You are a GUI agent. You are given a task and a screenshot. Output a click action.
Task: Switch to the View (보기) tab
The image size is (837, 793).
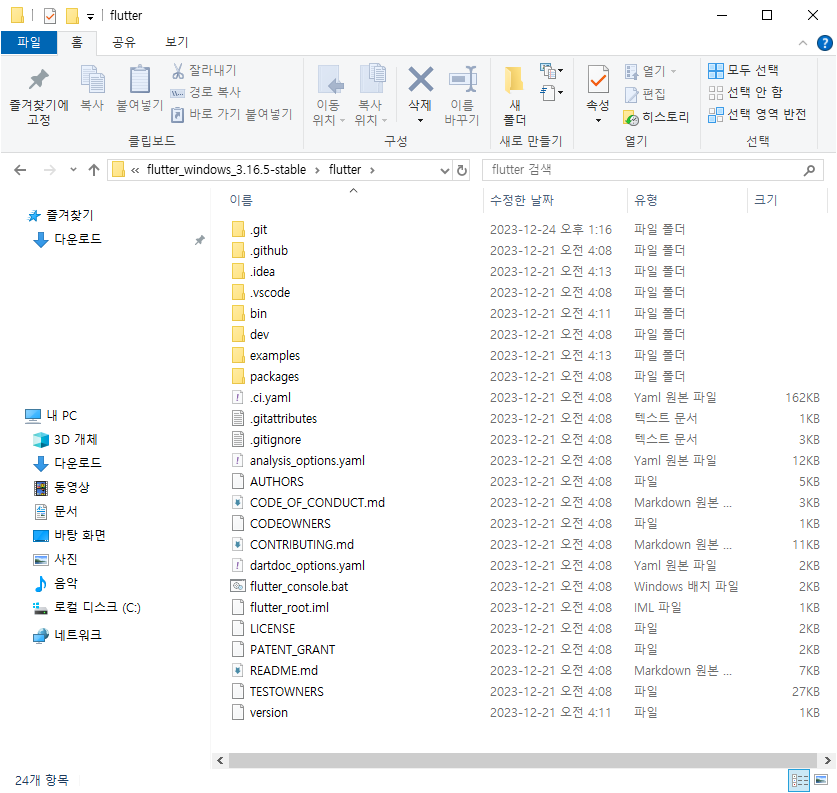176,42
